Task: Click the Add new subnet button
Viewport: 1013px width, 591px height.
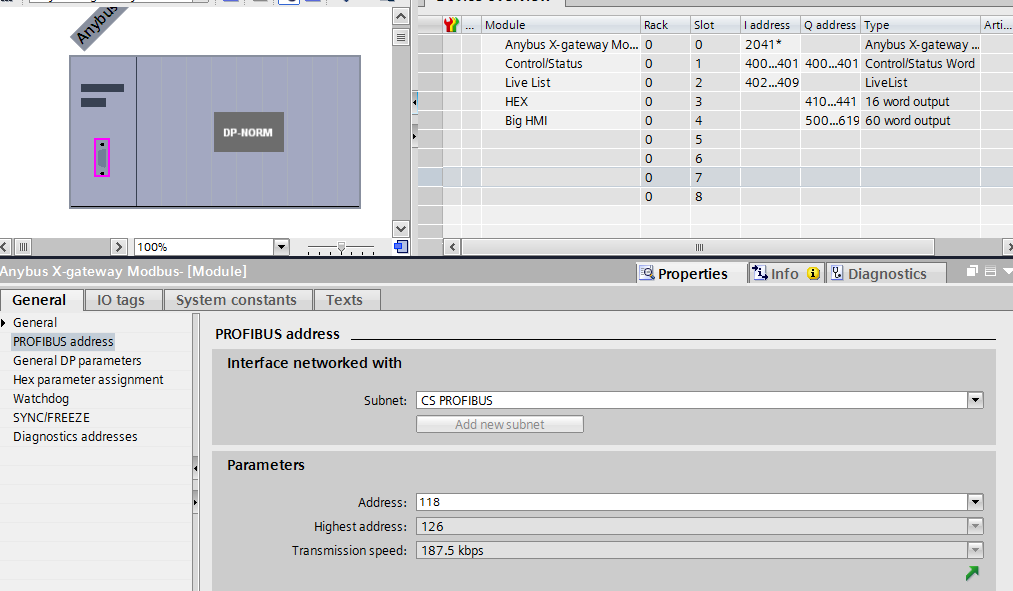Action: coord(500,424)
